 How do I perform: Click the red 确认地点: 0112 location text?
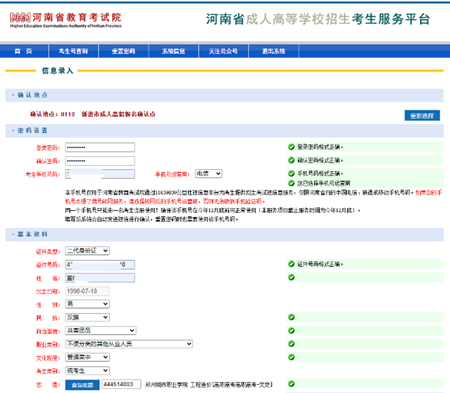tap(93, 114)
